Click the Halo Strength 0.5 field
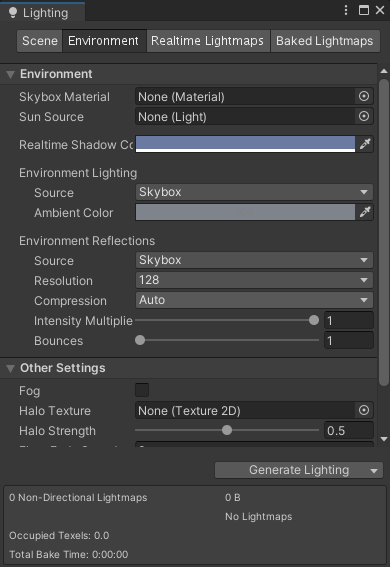 click(349, 430)
